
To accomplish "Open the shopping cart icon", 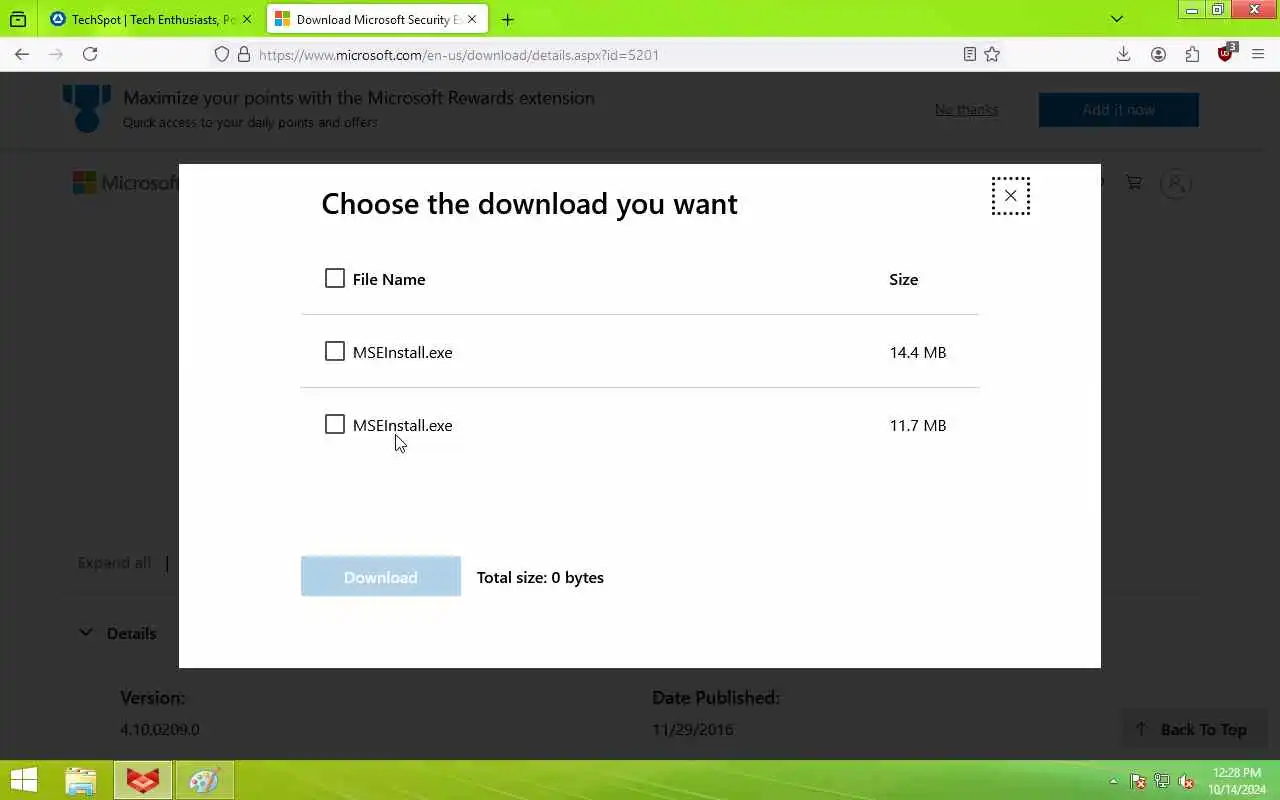I will [x=1133, y=183].
